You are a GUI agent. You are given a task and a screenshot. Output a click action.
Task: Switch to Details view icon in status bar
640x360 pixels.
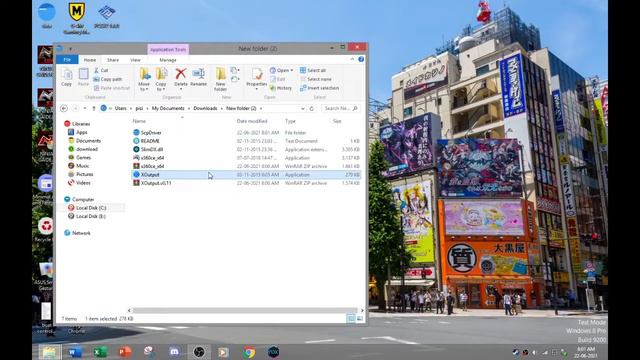click(x=351, y=318)
